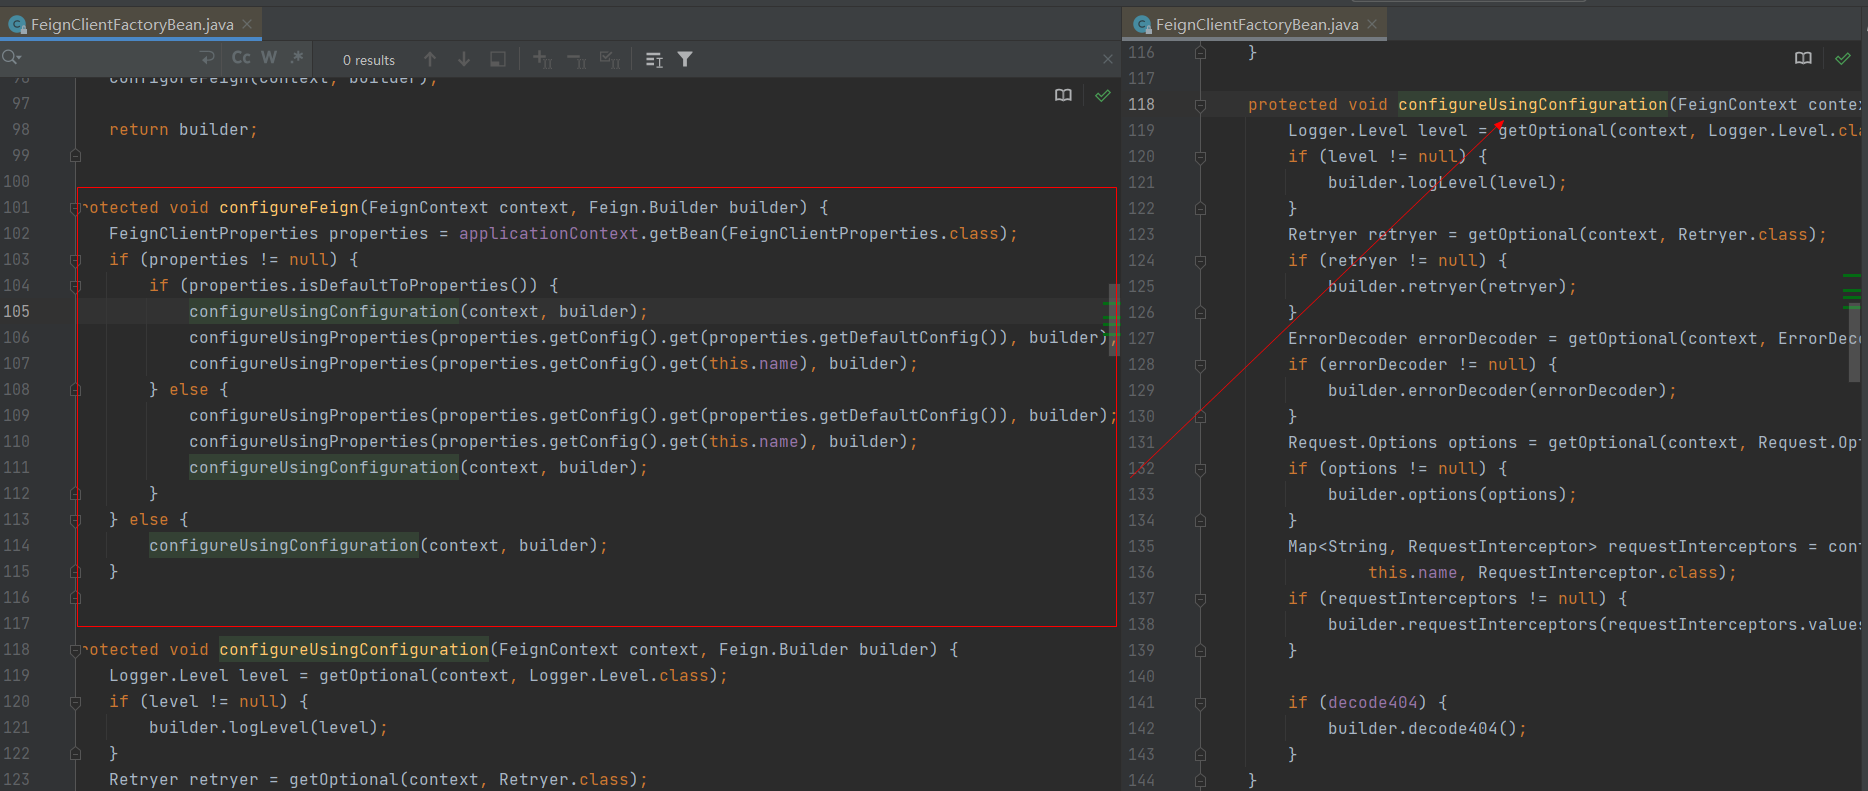Click the multiline/filter lines icon in find bar

(654, 59)
